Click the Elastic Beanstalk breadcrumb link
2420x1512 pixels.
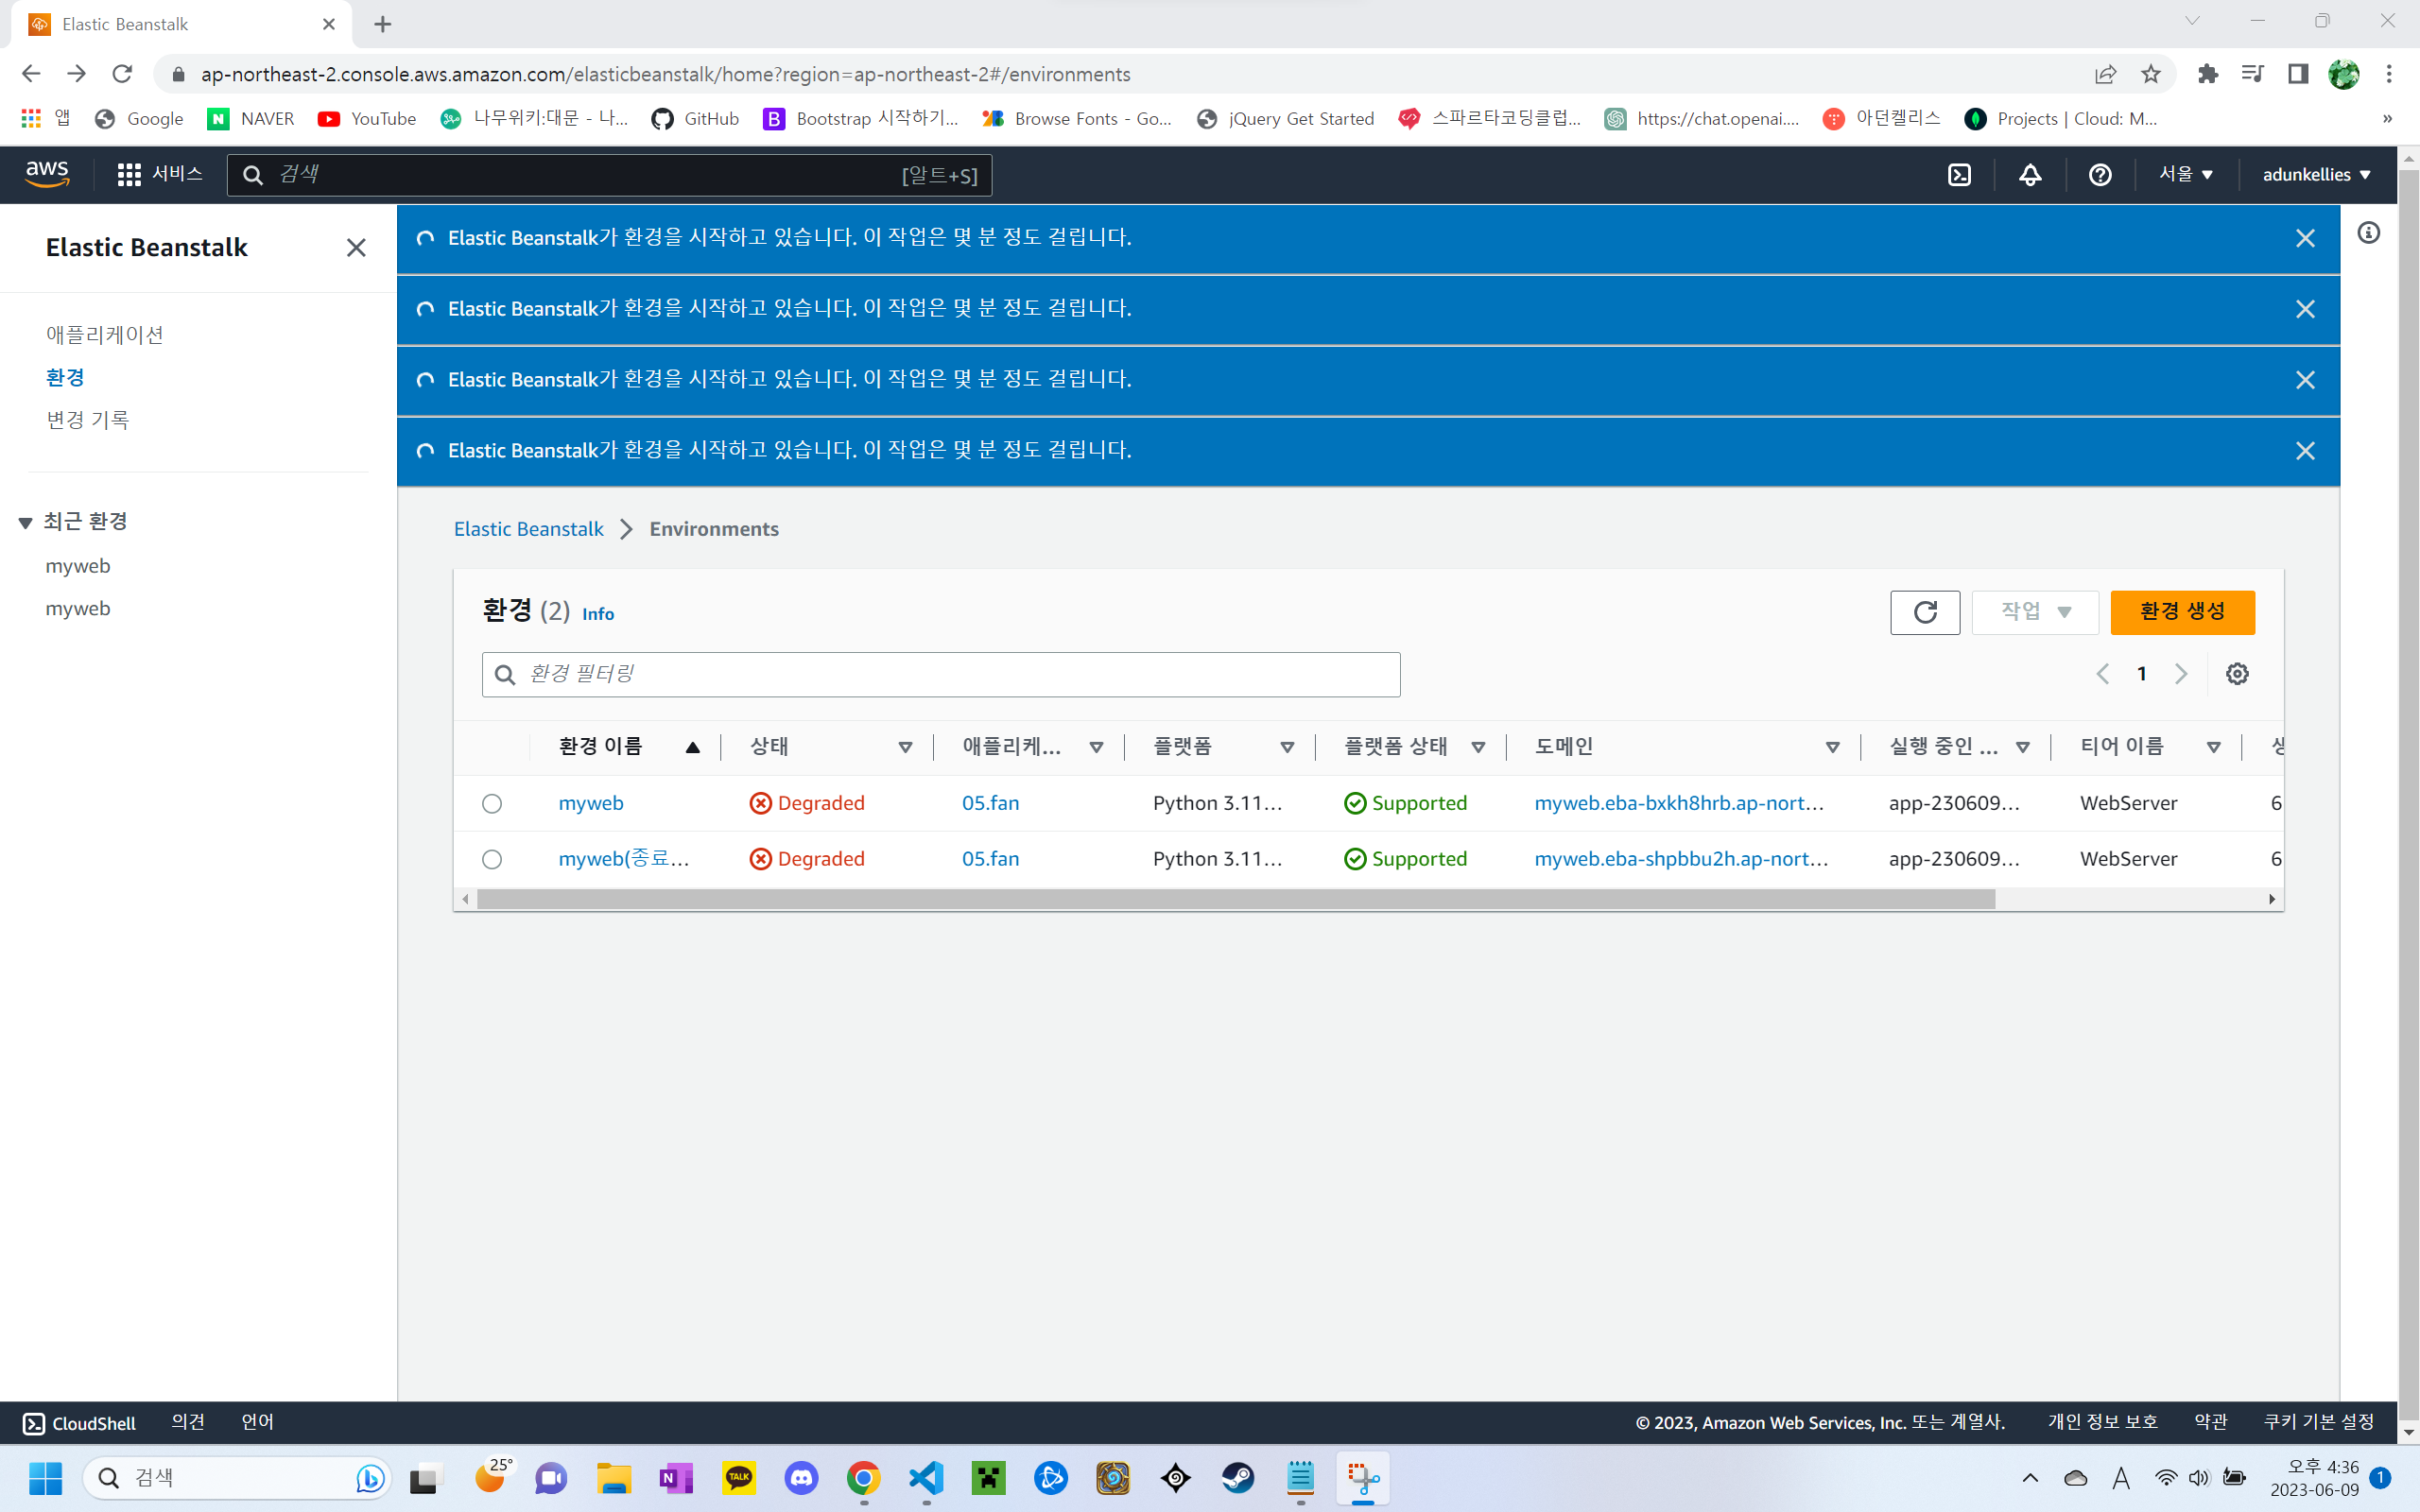coord(528,529)
